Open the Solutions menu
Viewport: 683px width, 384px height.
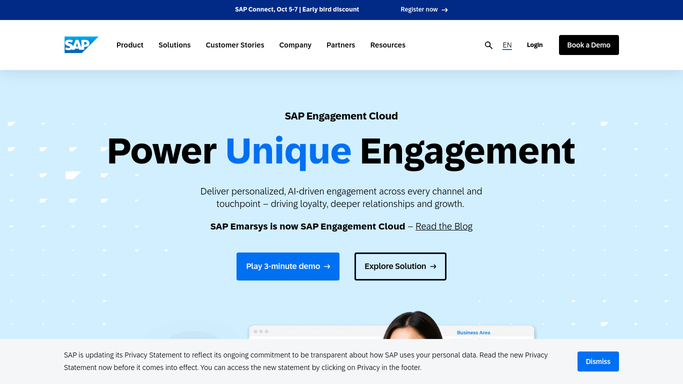click(x=174, y=45)
